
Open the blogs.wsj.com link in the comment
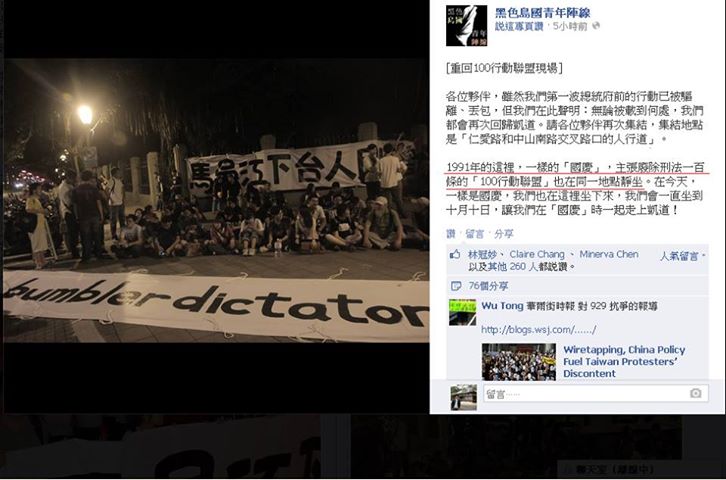538,330
